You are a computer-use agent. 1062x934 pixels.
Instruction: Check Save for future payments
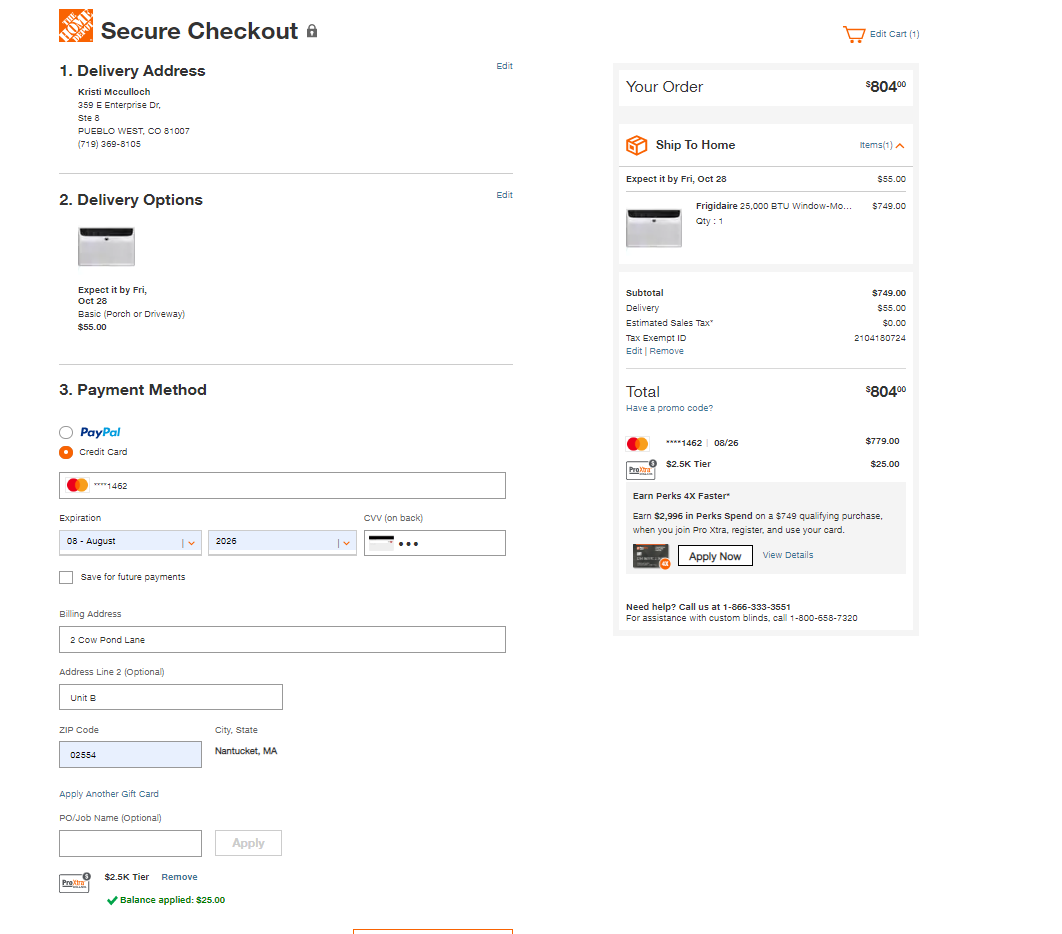pos(66,577)
